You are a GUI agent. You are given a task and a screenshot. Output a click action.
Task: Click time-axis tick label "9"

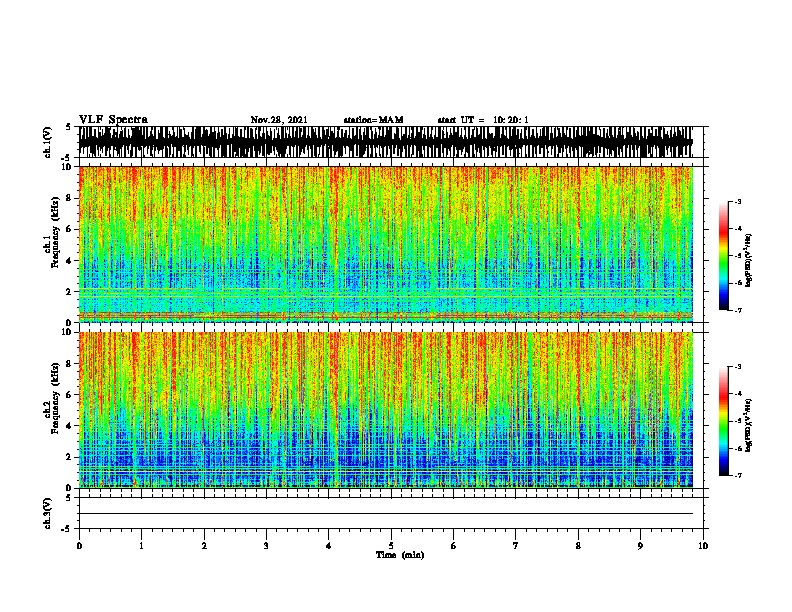click(x=640, y=546)
